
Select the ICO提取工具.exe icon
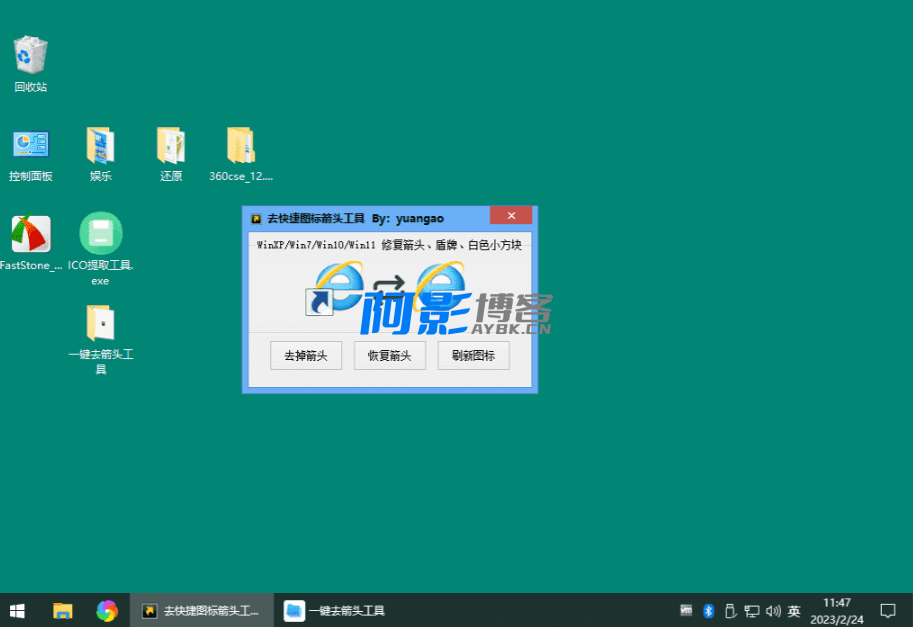click(100, 234)
